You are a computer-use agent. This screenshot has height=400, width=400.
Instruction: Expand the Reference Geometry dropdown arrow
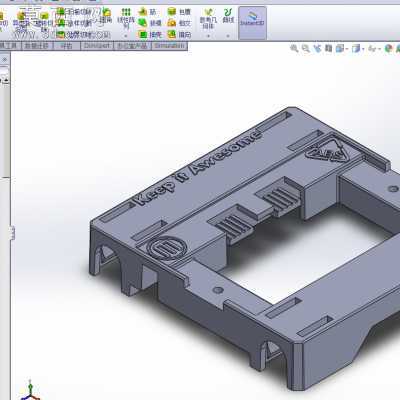tap(208, 35)
